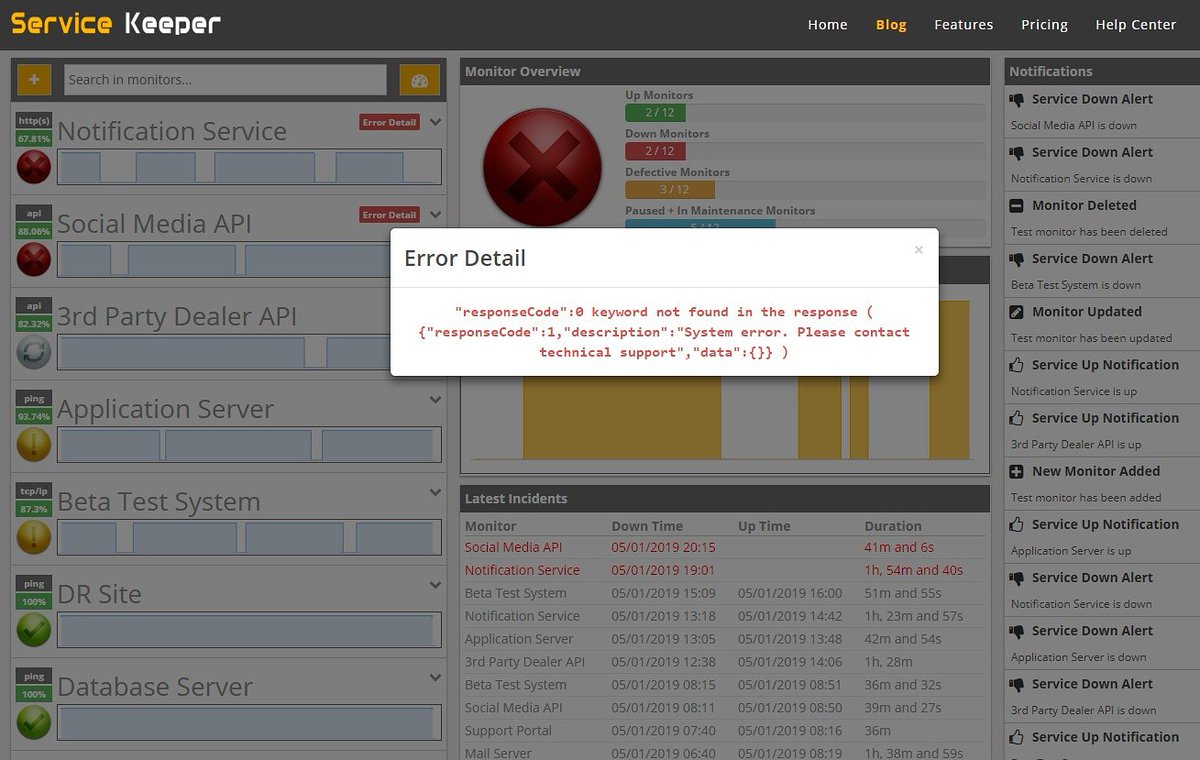Click the Search in monitors field
Screen dimensions: 1200x760
tap(225, 80)
